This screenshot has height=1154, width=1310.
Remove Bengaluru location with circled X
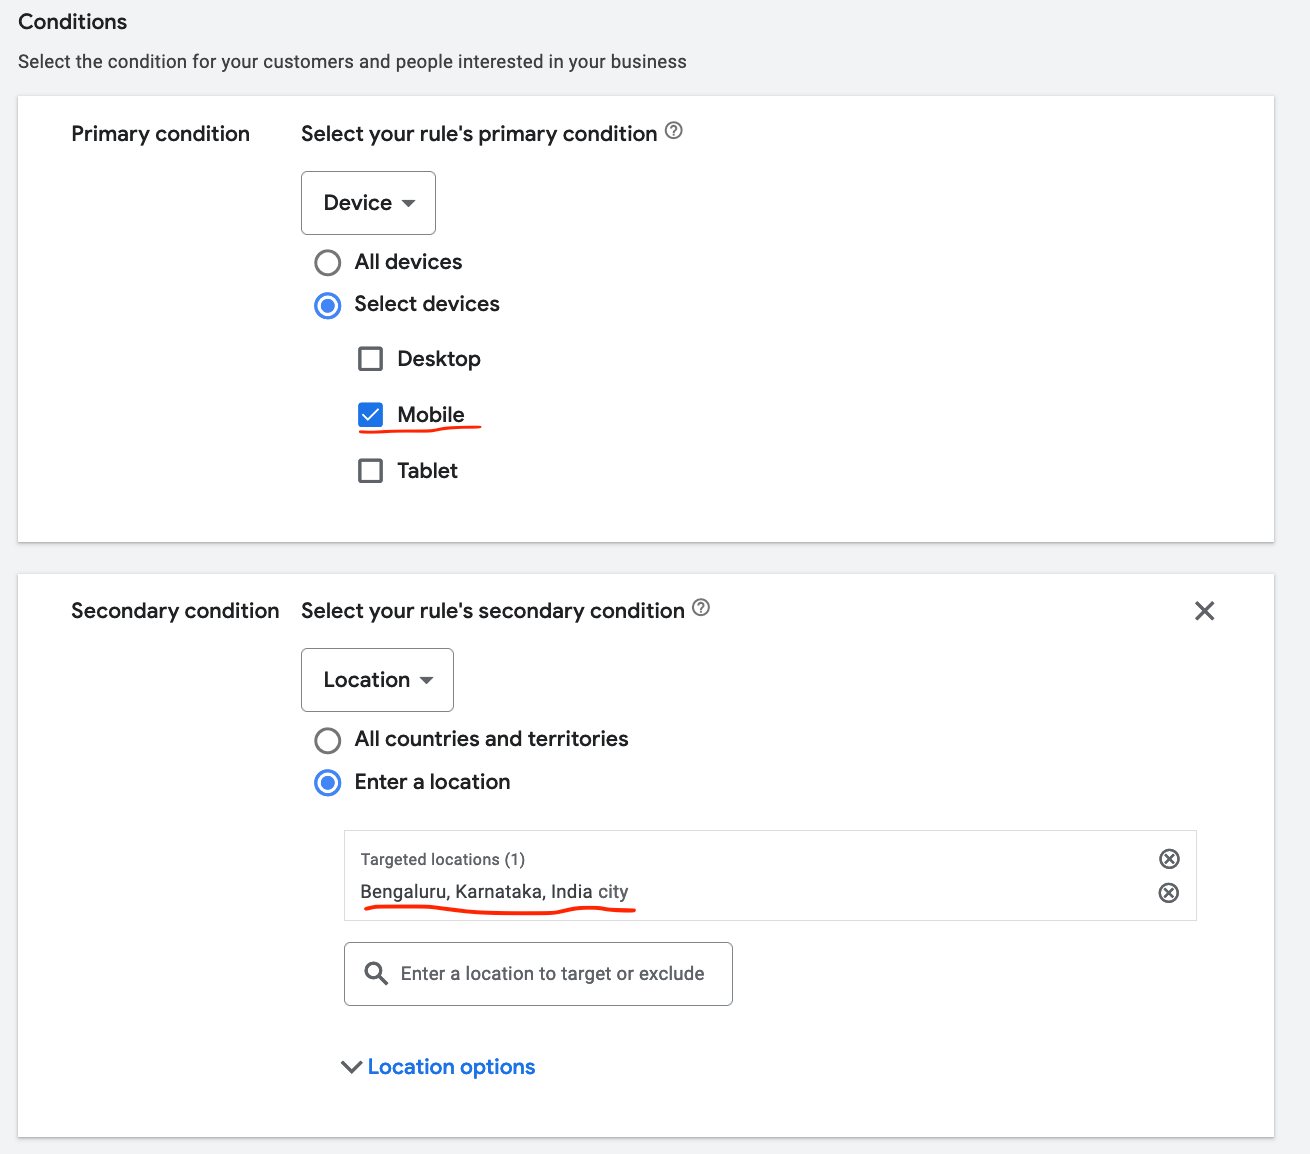1169,893
